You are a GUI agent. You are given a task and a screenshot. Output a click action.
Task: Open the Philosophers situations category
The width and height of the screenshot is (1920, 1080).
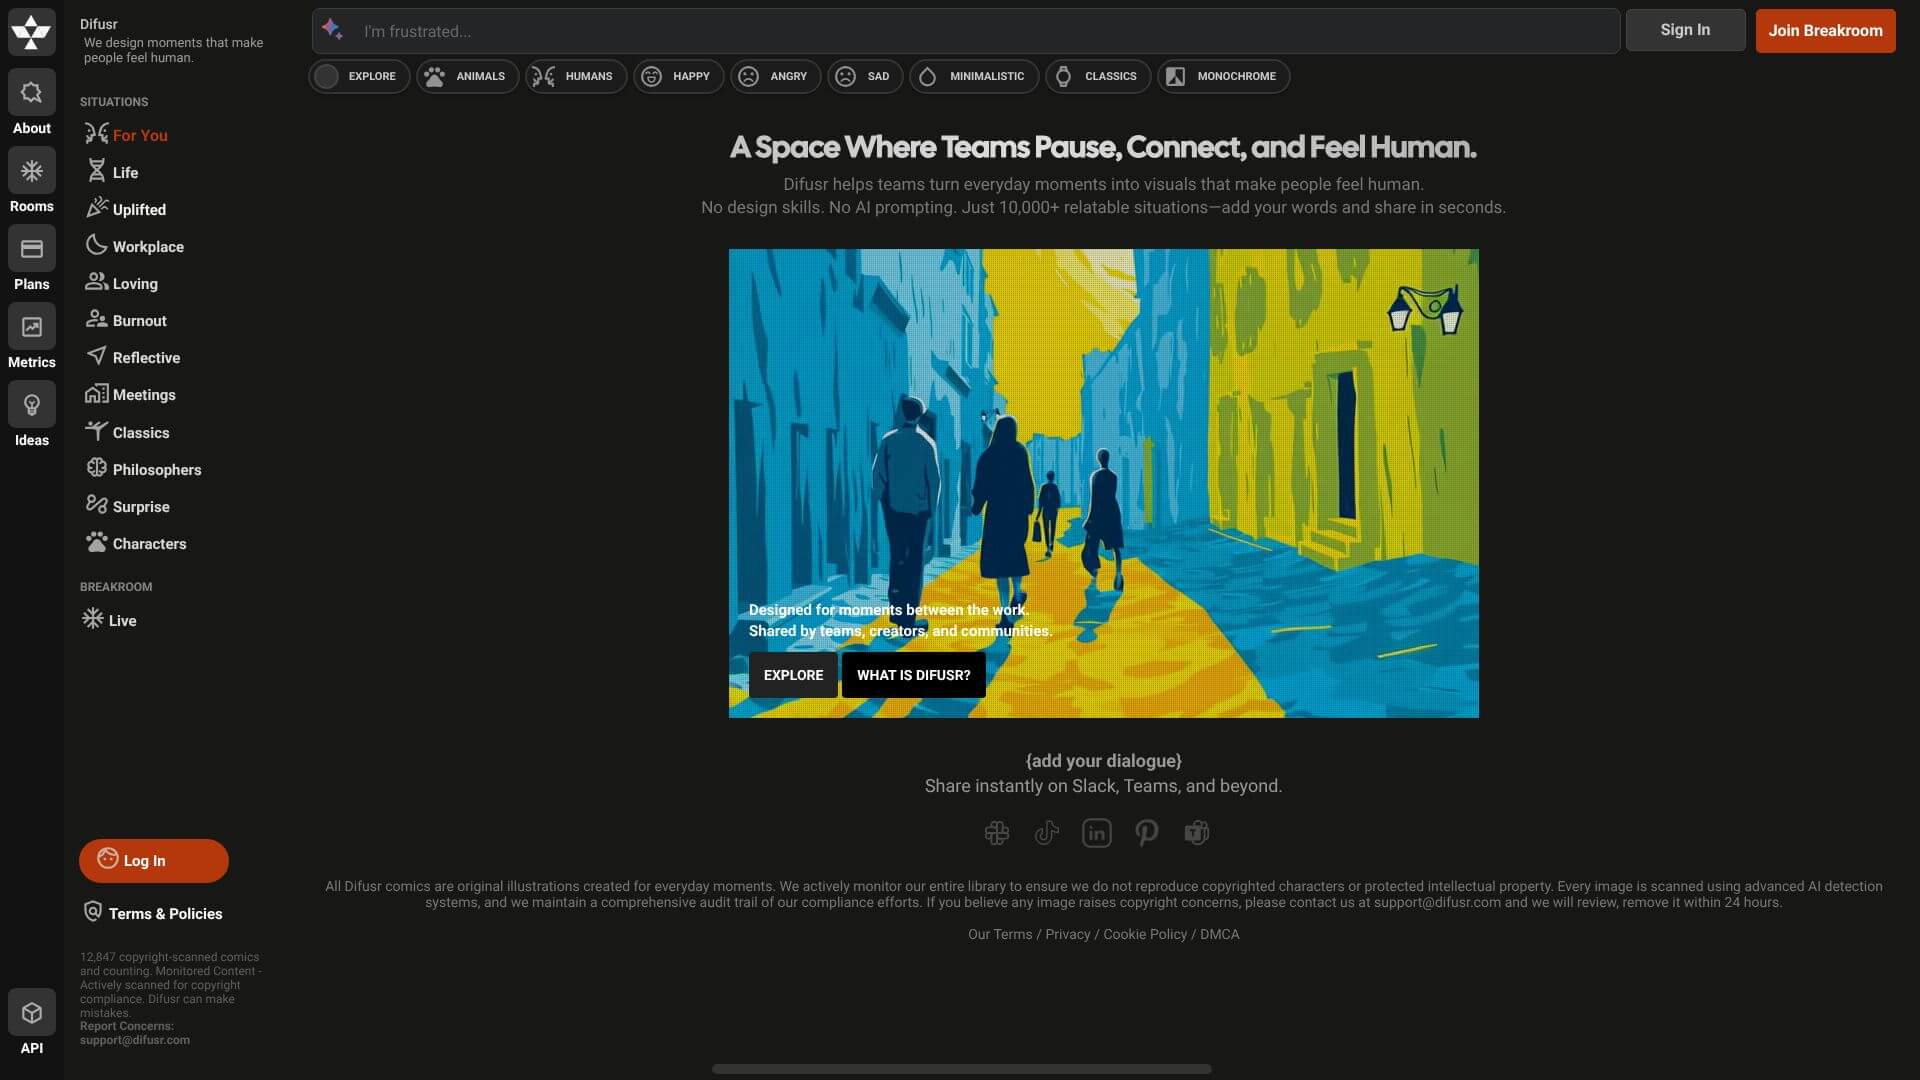click(156, 469)
